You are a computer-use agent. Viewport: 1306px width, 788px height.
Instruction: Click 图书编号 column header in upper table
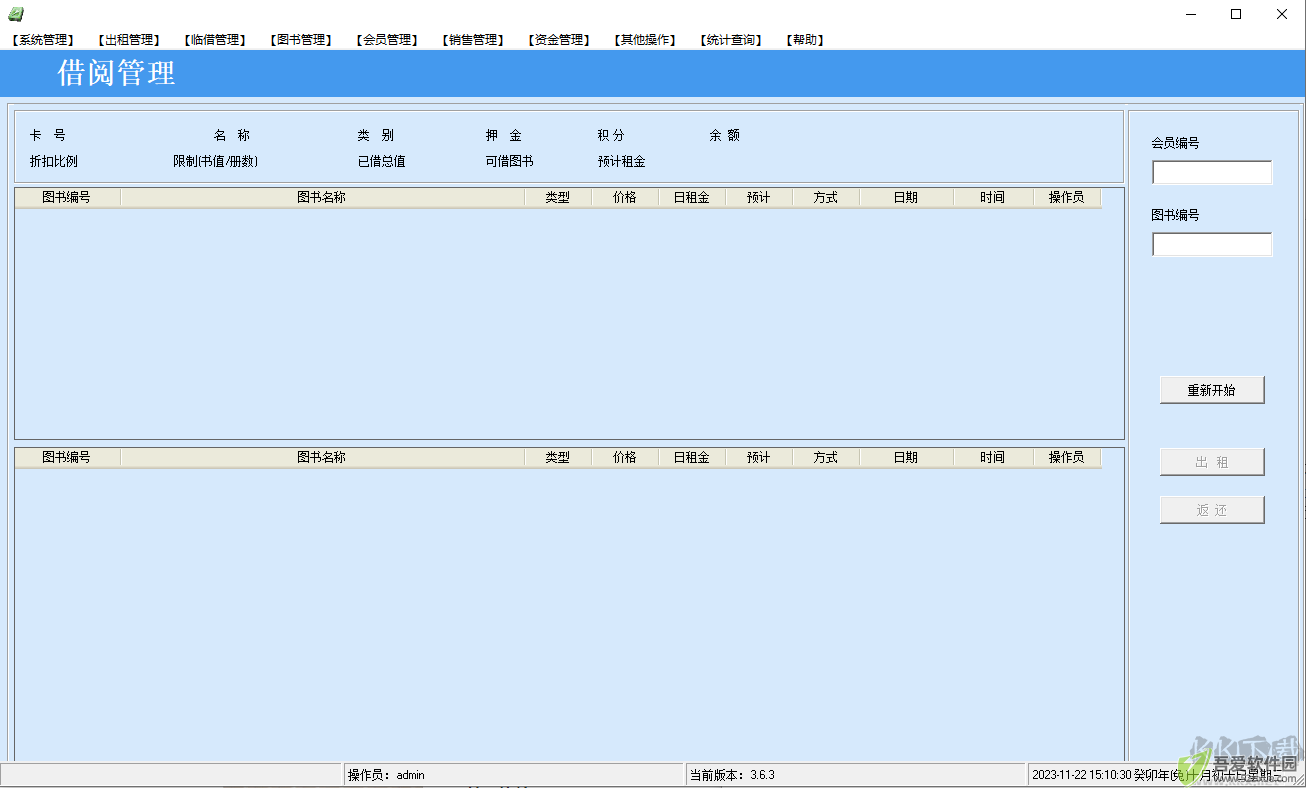(x=67, y=198)
